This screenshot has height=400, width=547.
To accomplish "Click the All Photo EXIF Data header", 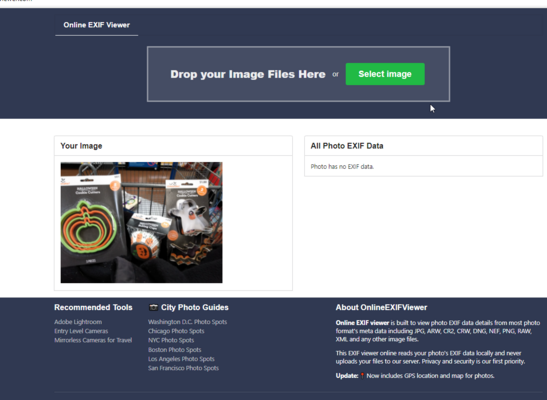I will [423, 146].
